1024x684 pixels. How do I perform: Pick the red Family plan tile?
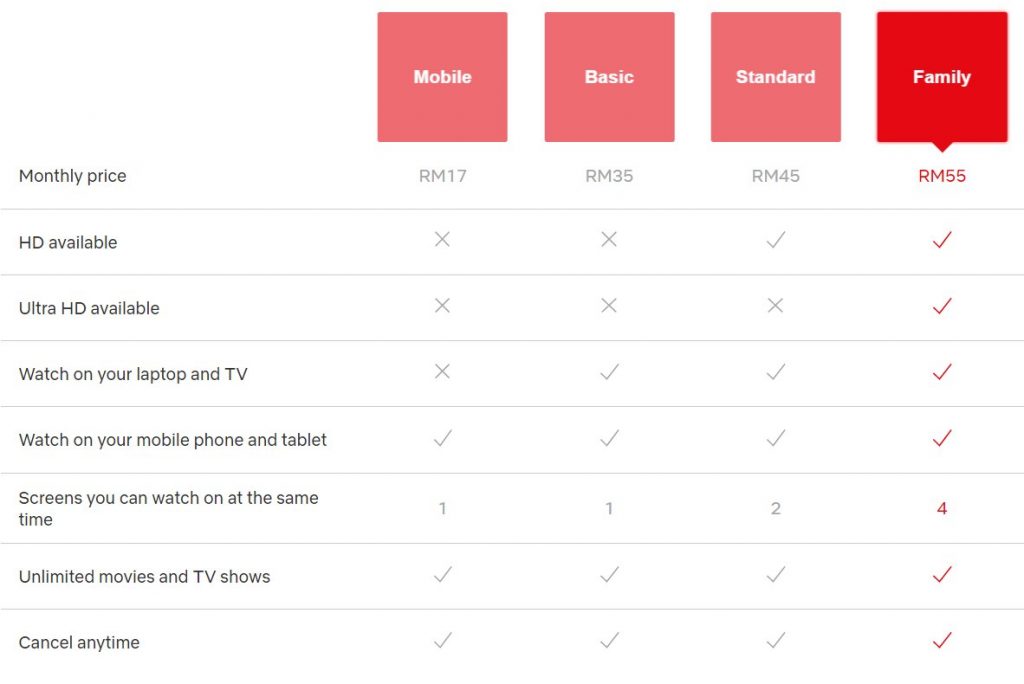click(942, 76)
